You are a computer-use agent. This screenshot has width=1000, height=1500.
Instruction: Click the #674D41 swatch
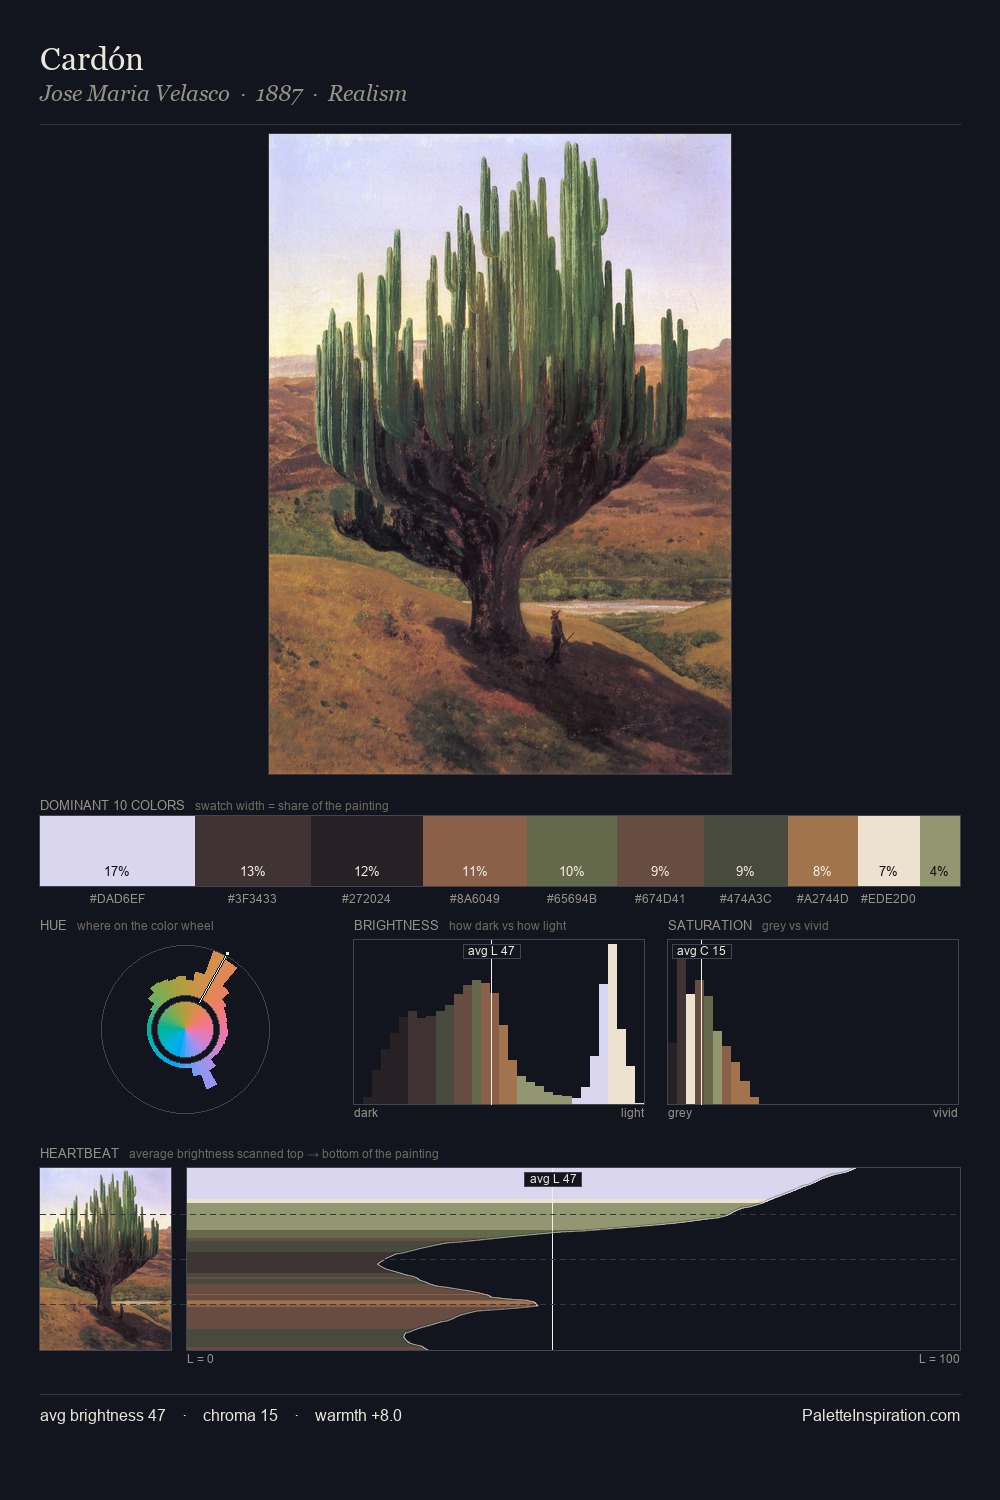[x=660, y=851]
